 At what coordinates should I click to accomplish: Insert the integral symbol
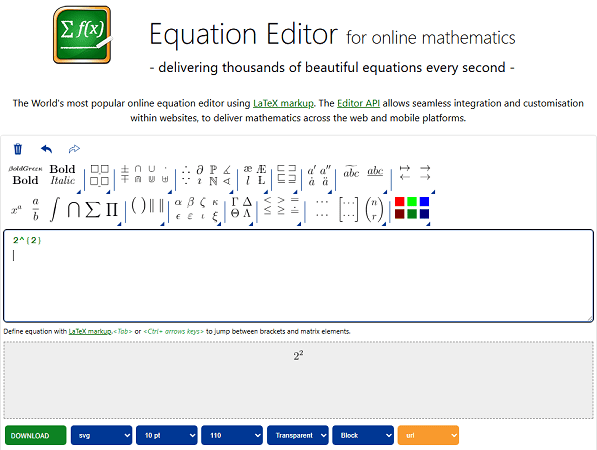54,209
